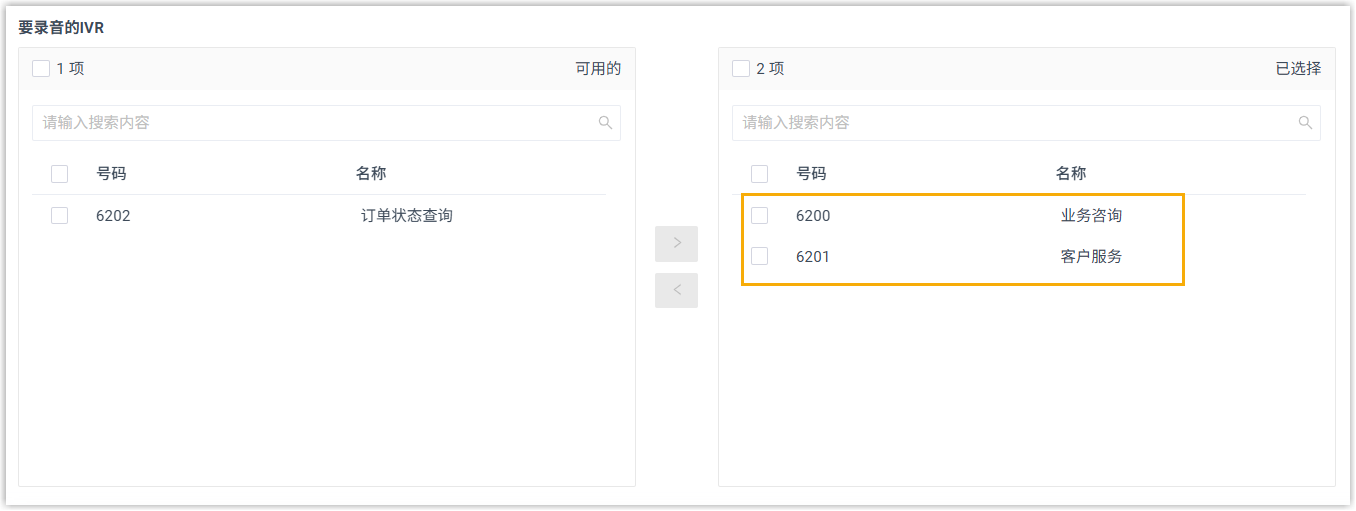The image size is (1356, 511).
Task: Select the checkbox next to 6201
Action: [x=760, y=256]
